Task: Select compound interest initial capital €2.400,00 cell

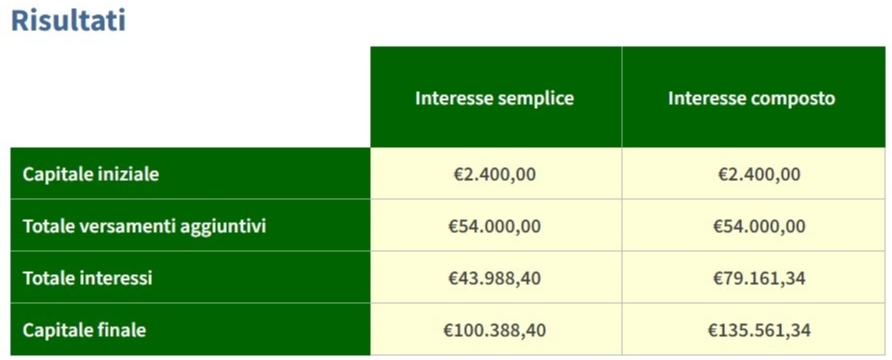Action: point(753,173)
